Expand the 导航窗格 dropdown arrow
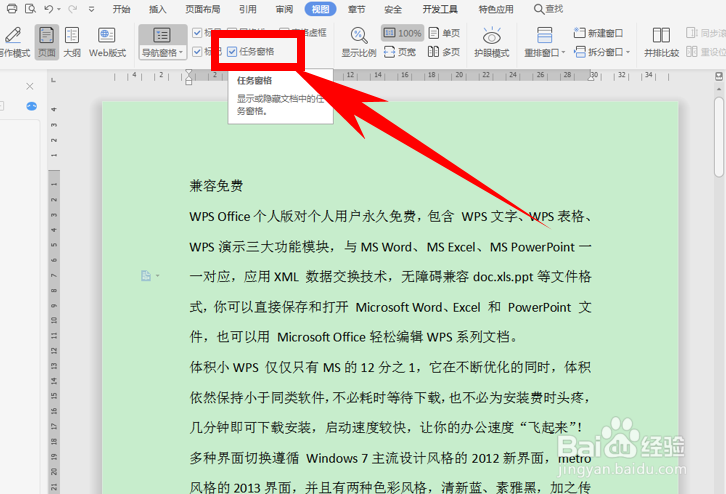The width and height of the screenshot is (726, 494). click(x=181, y=53)
